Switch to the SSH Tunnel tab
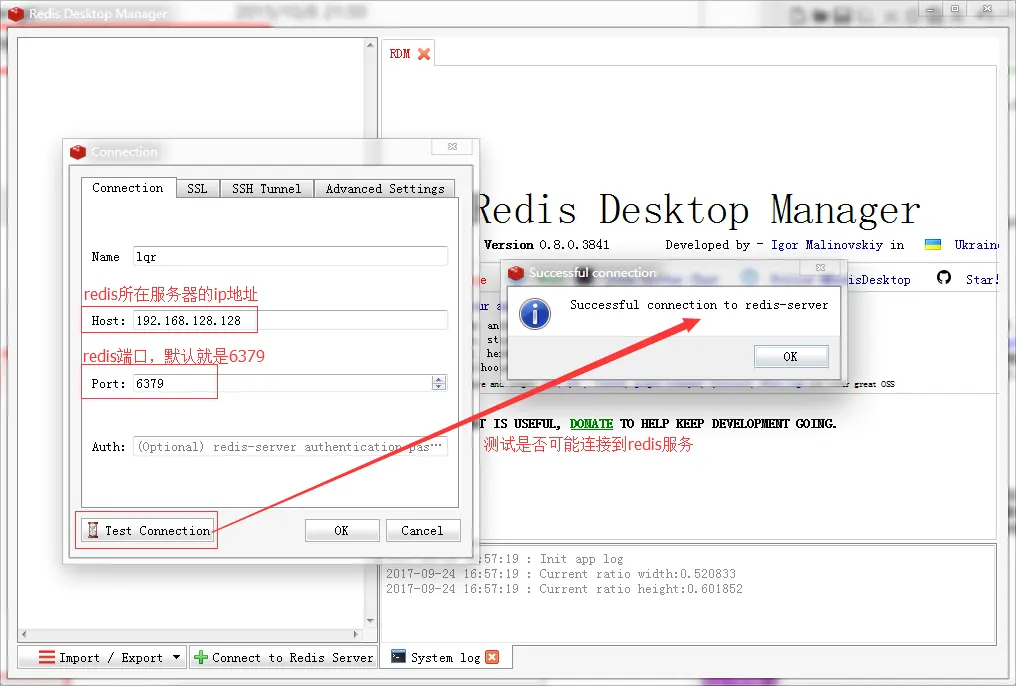 tap(266, 189)
